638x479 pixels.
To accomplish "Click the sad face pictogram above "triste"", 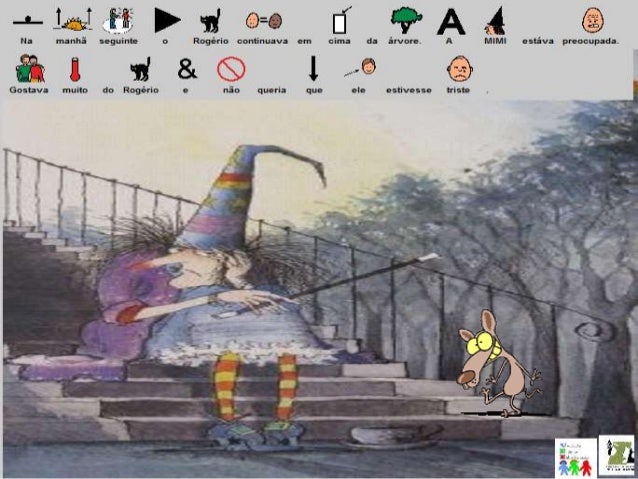I will tap(459, 69).
